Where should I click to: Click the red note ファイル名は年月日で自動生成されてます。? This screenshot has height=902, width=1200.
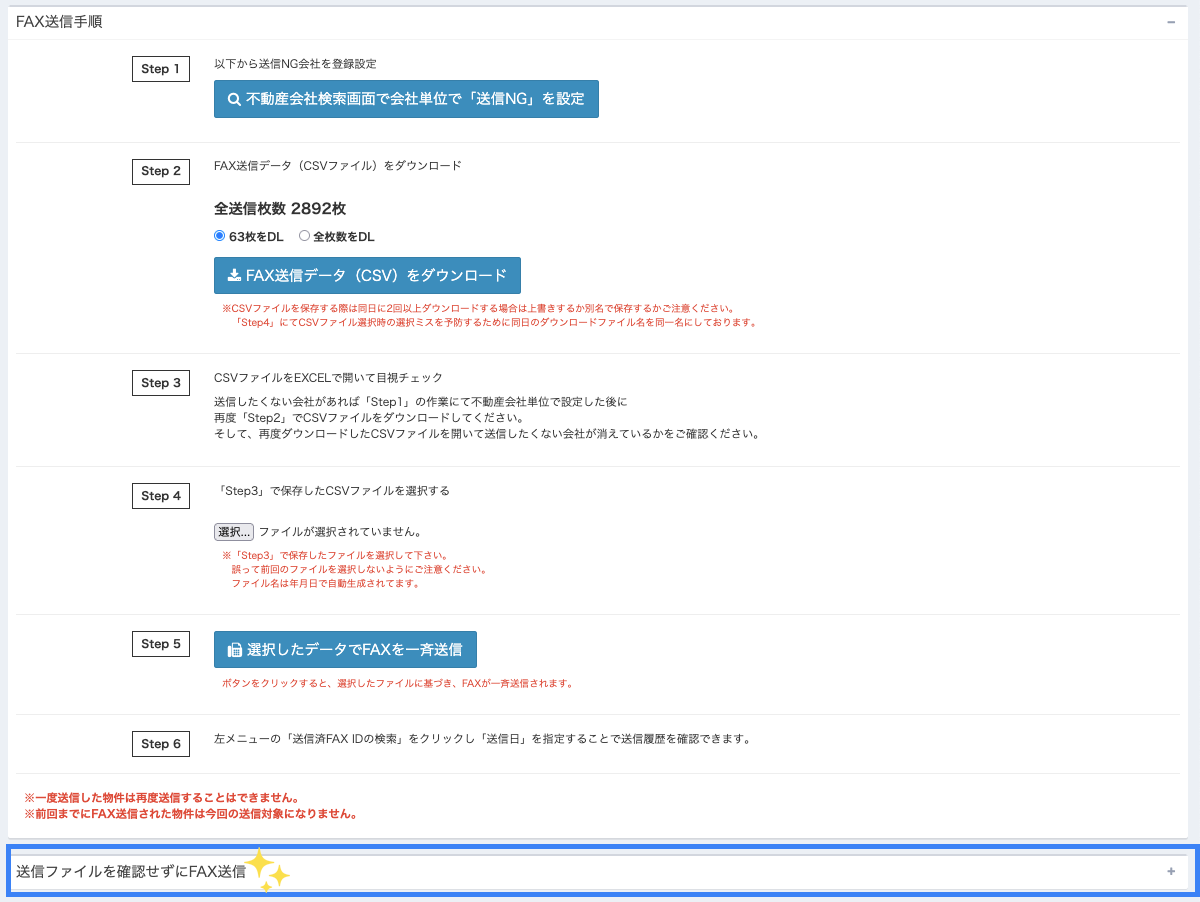(x=325, y=583)
